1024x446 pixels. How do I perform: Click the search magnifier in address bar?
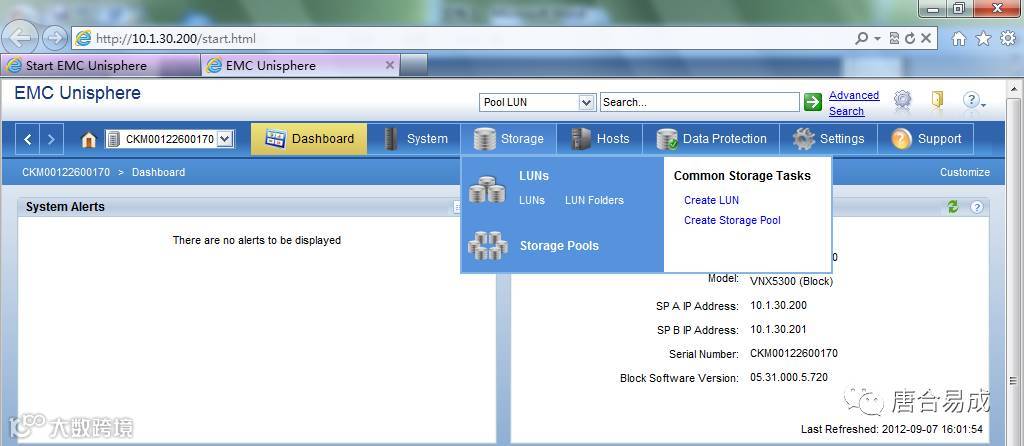pos(862,38)
